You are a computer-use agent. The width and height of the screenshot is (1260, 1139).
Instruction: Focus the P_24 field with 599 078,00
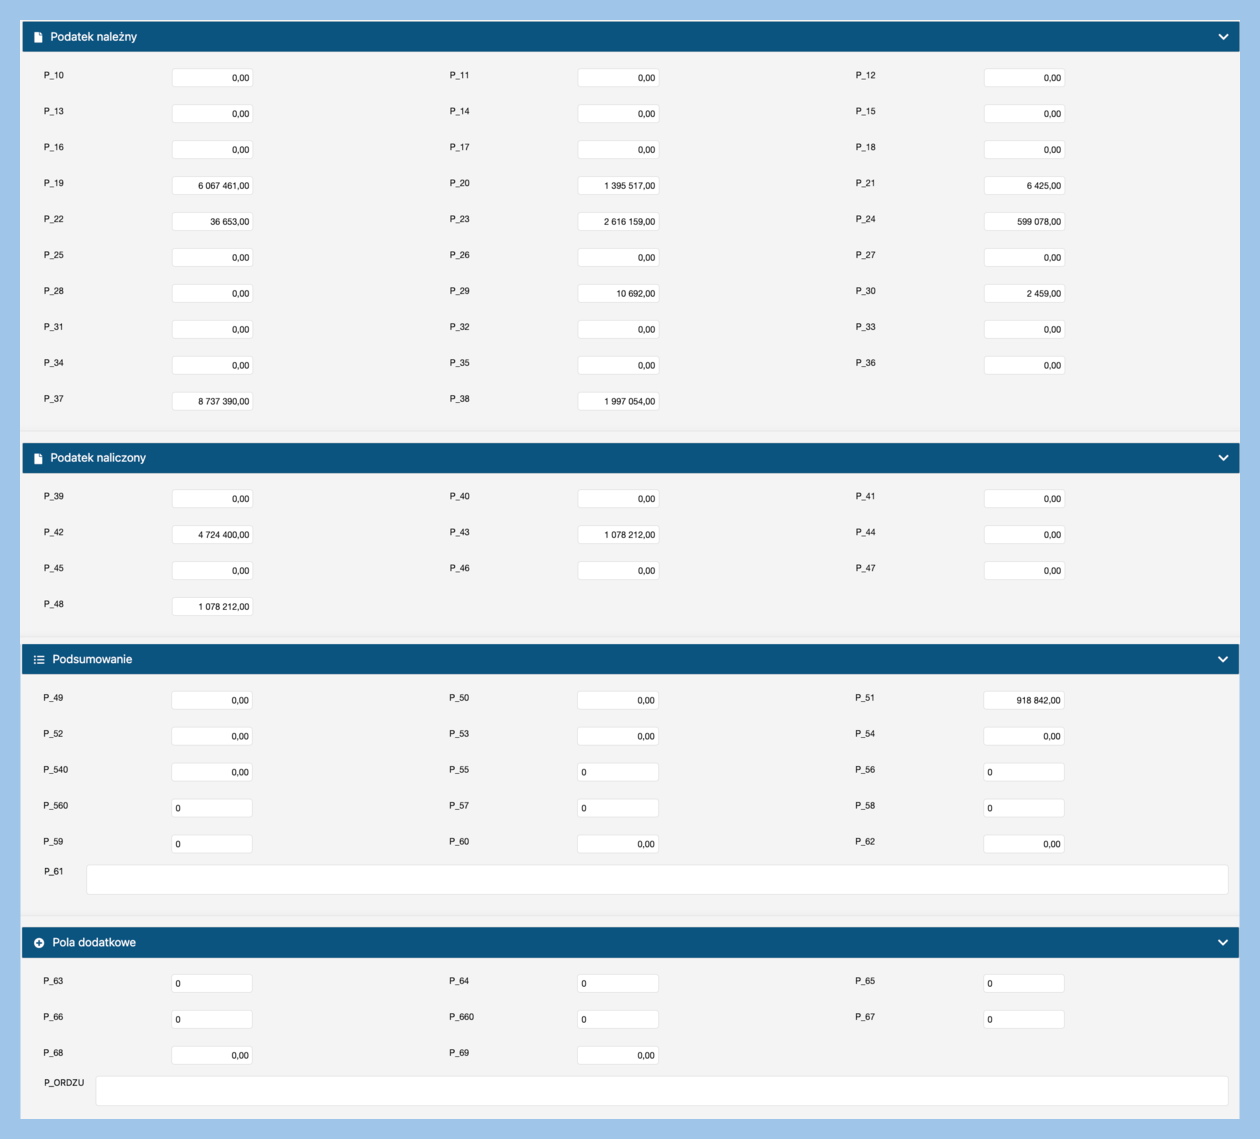[1023, 222]
